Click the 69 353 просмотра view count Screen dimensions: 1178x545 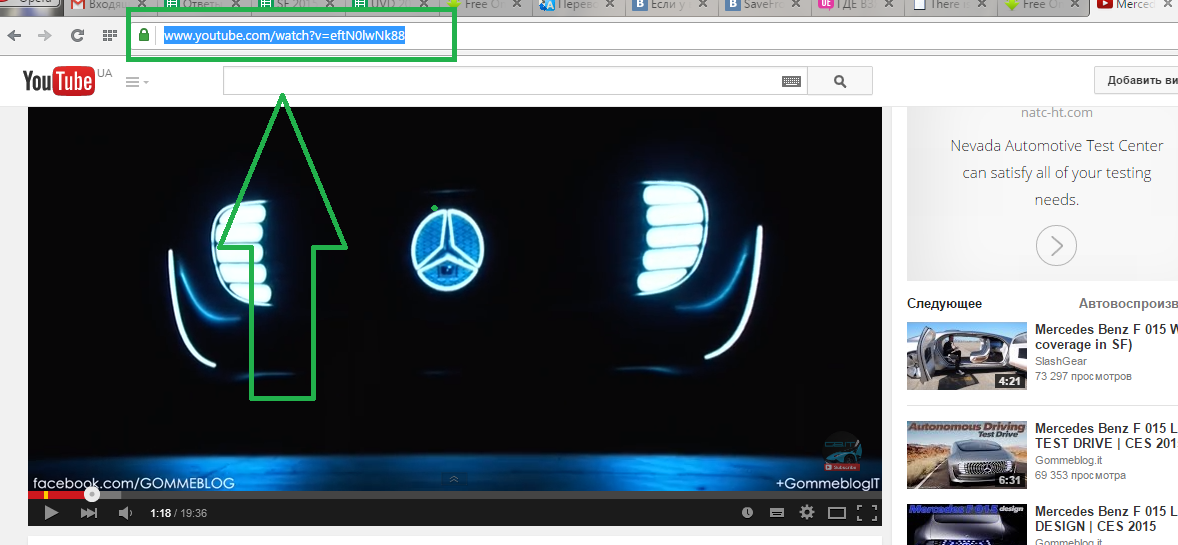click(1080, 475)
